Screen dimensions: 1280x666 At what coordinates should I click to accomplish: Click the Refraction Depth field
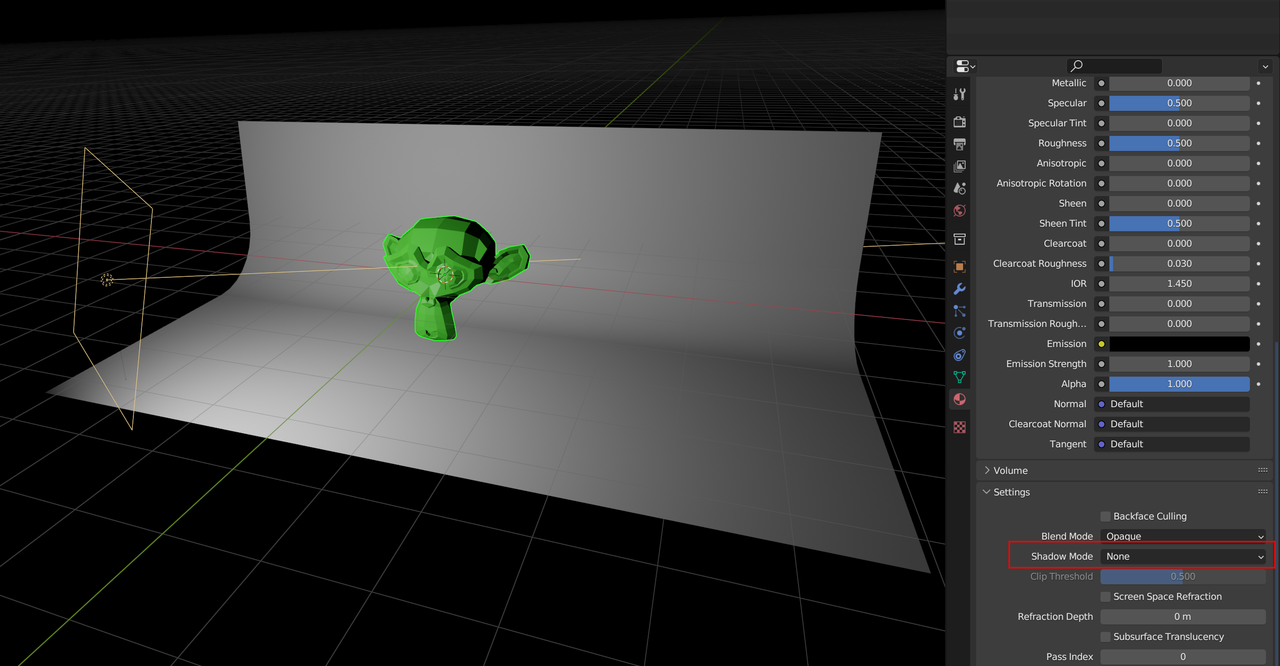click(x=1184, y=616)
